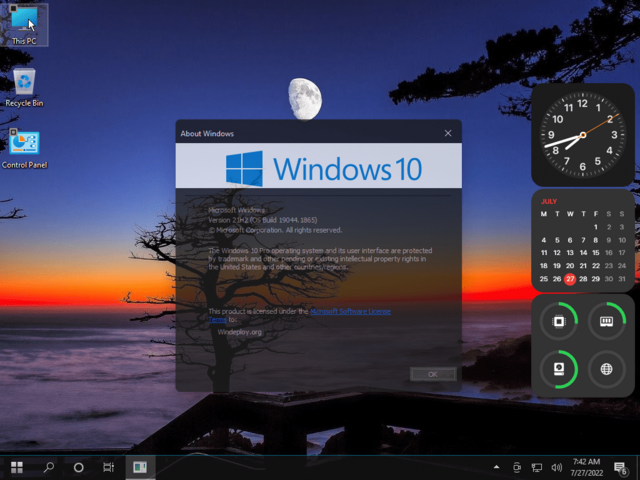Click the disk usage gauge widget
This screenshot has height=480, width=640.
tap(559, 369)
